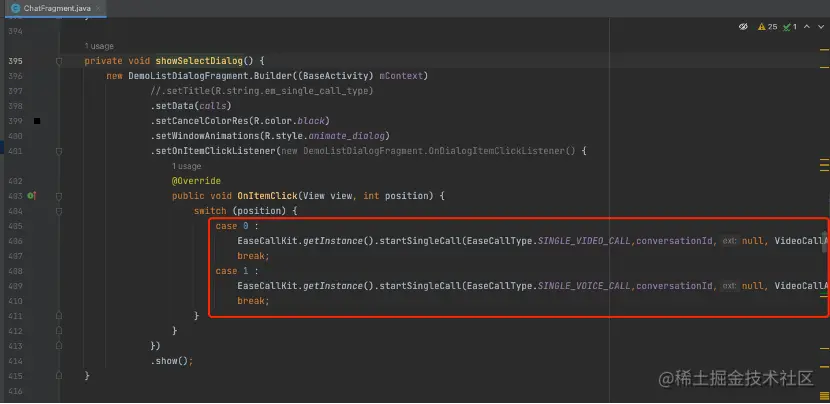Click the 'case 1 :' label

point(237,271)
